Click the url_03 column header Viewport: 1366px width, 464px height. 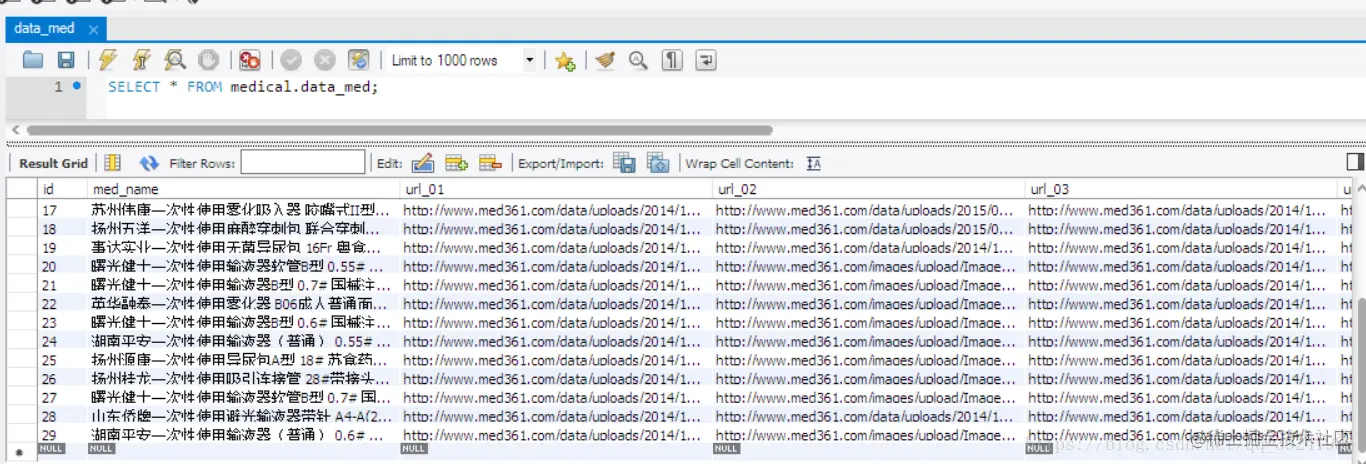(1181, 189)
